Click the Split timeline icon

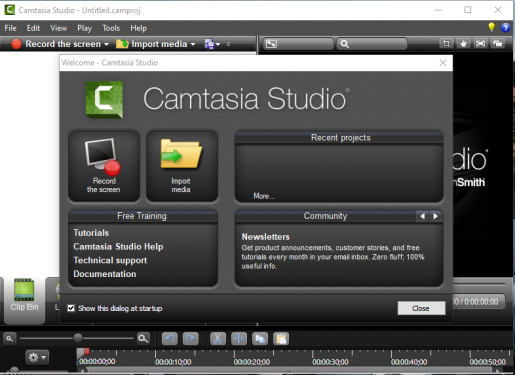pos(239,339)
